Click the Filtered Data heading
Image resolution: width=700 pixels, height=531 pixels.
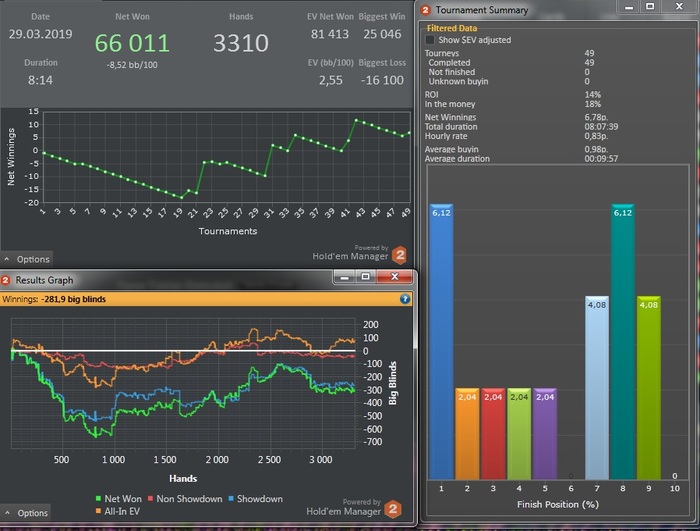click(452, 28)
